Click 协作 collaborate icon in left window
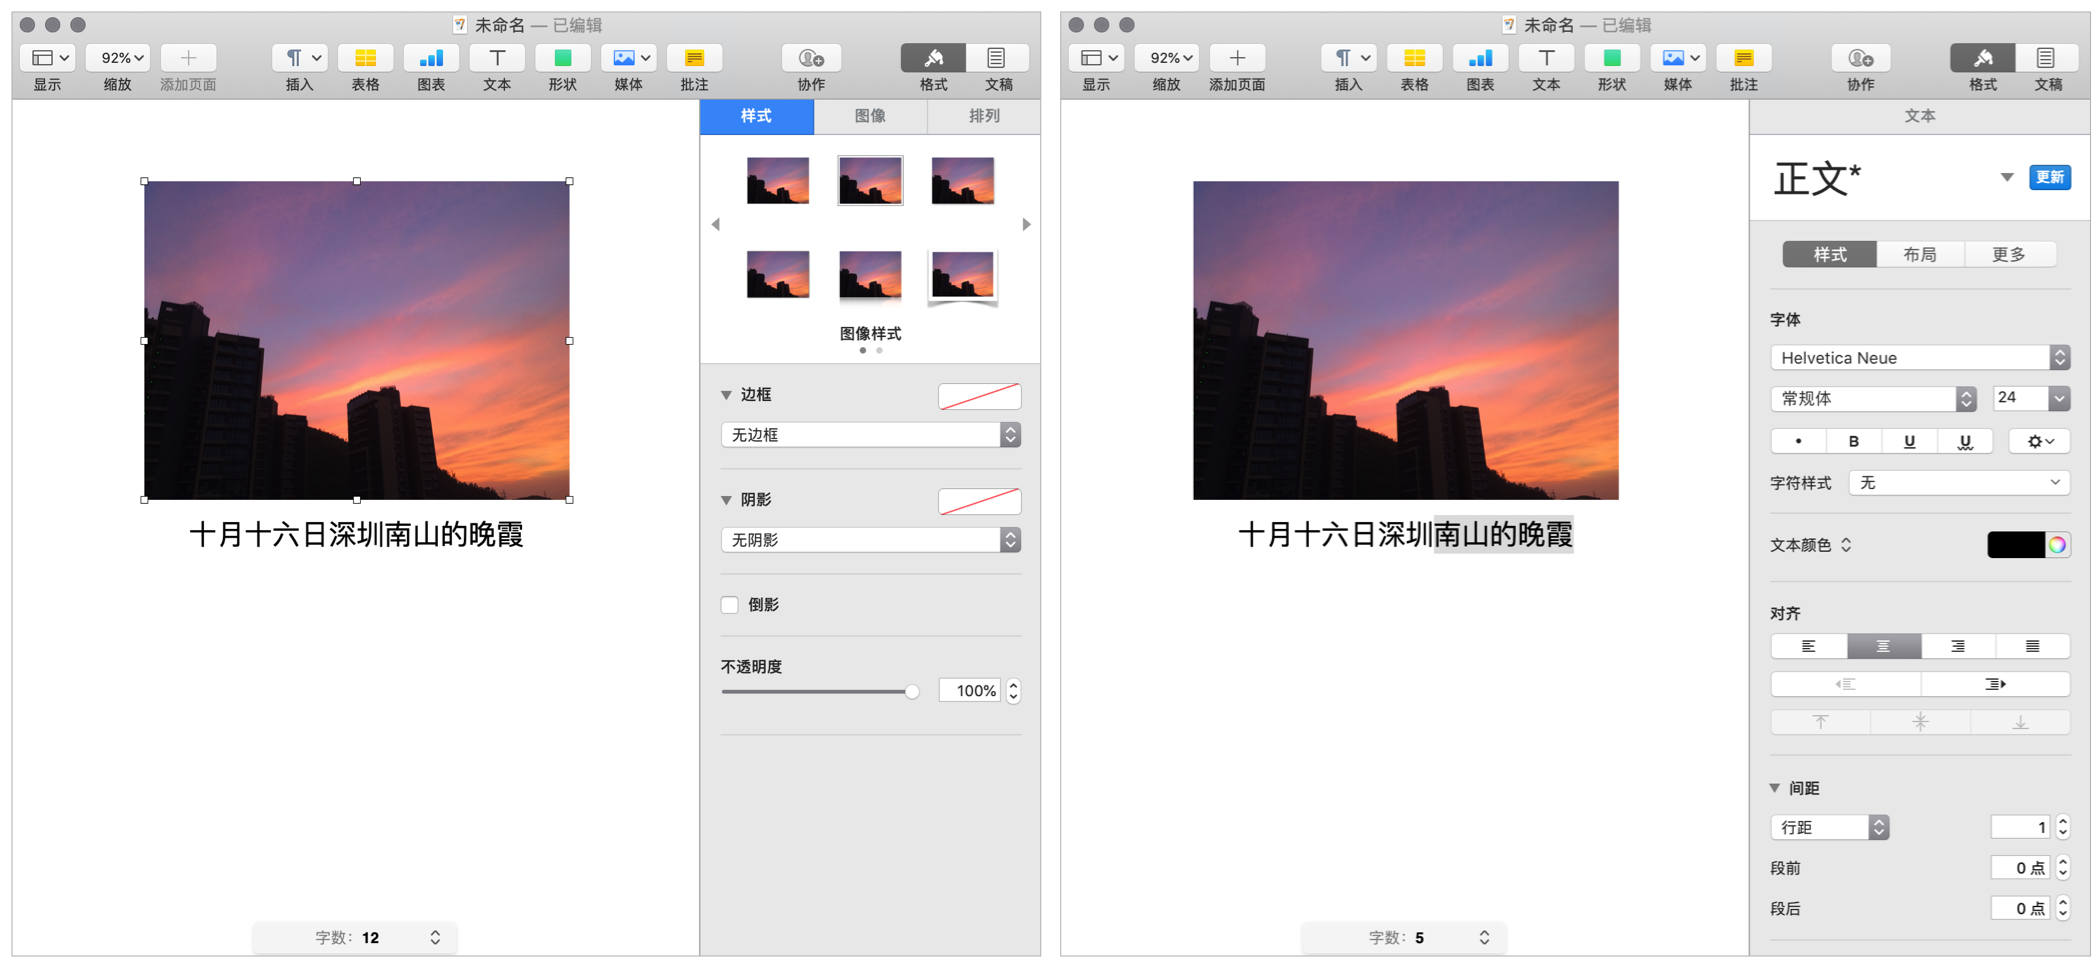Viewport: 2100px width, 964px height. 811,58
